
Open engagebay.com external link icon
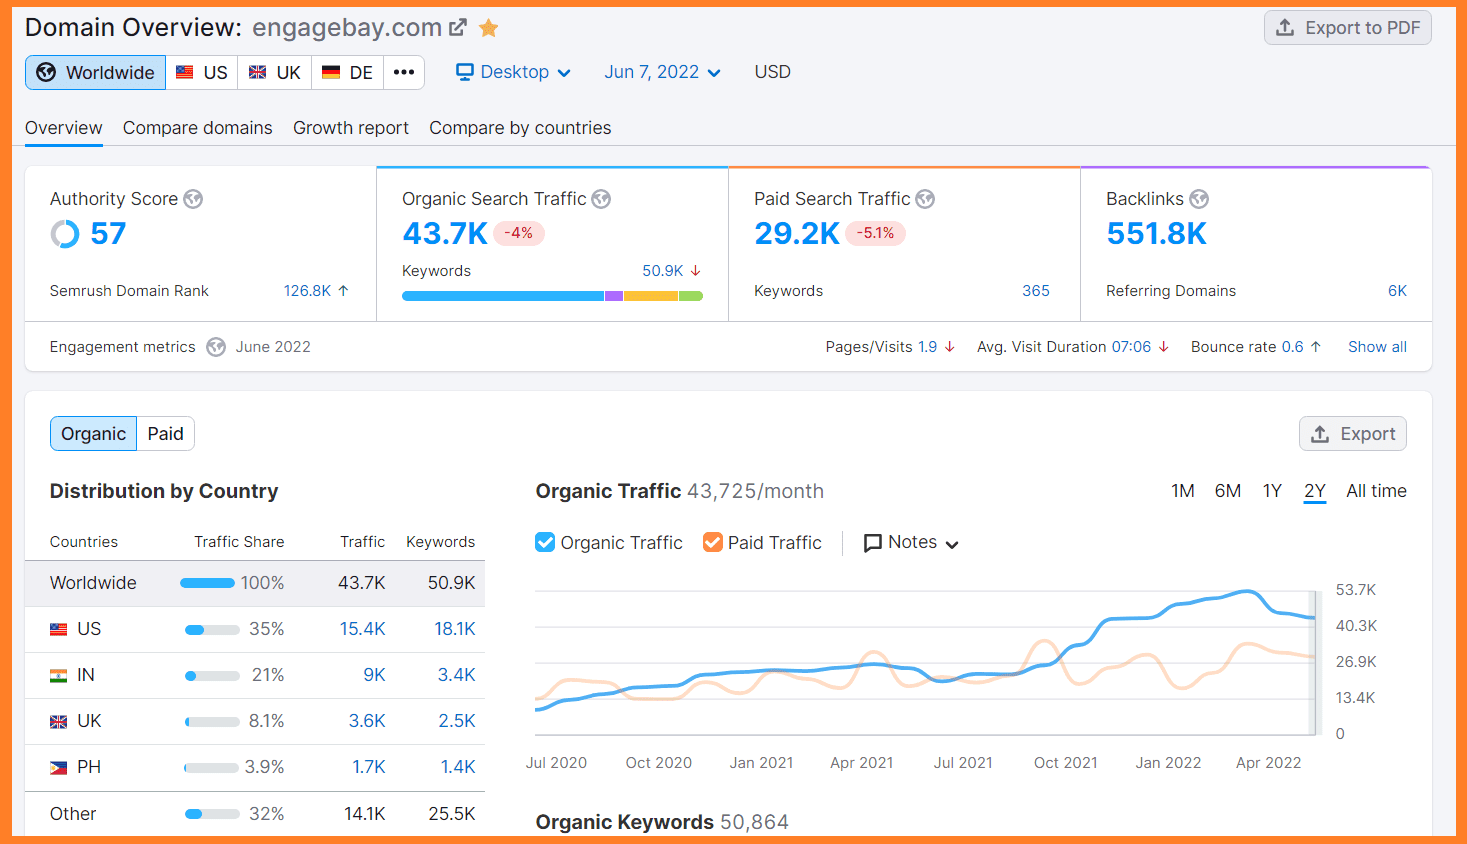458,28
